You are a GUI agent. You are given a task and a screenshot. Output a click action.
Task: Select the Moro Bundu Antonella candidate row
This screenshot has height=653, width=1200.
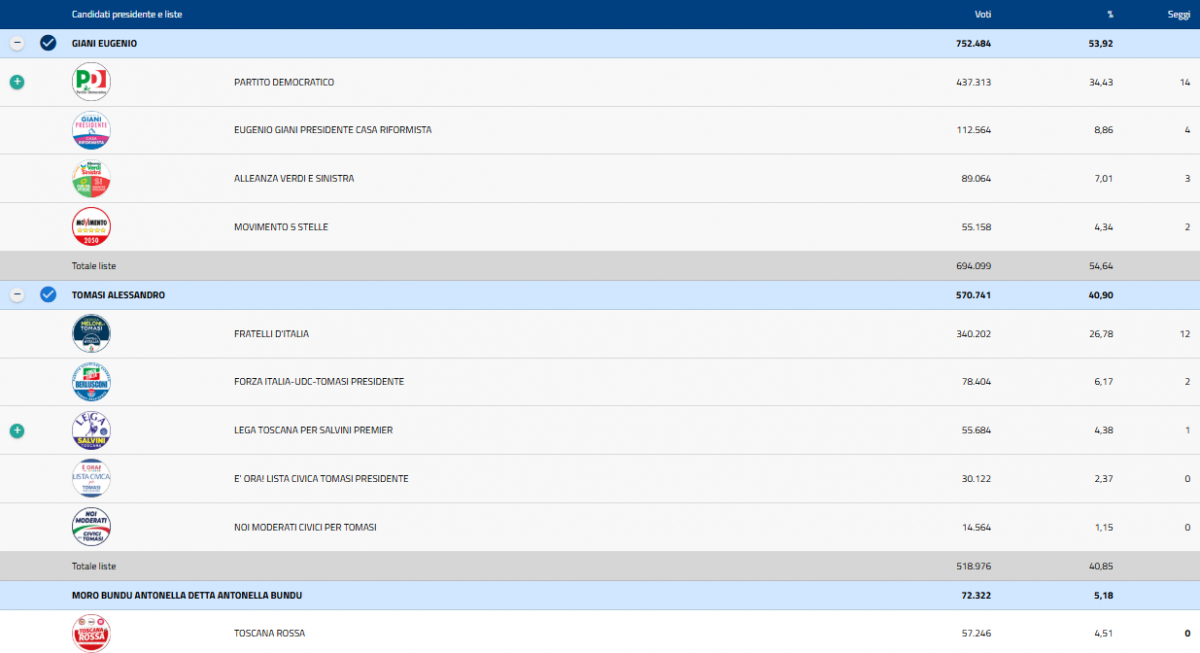tap(187, 596)
